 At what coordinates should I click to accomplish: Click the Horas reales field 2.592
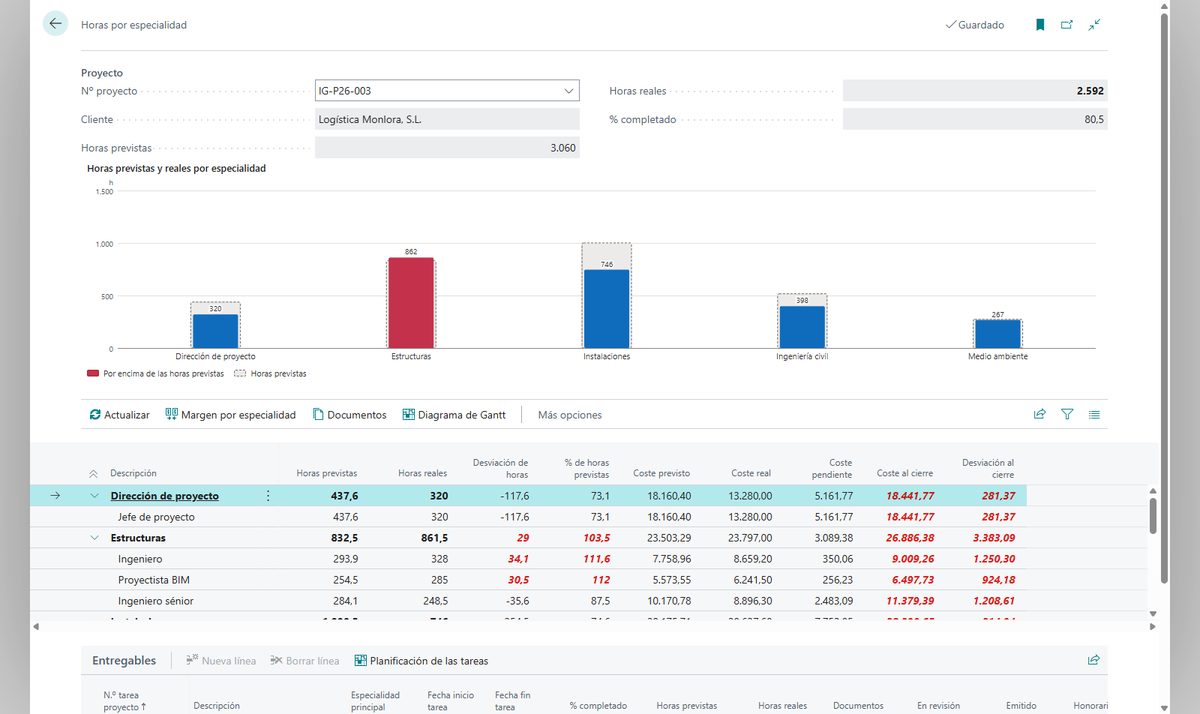click(x=975, y=91)
